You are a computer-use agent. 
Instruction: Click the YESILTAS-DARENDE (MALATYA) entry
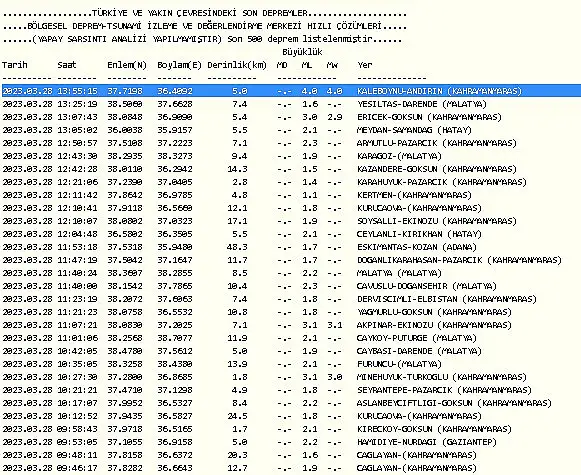[x=422, y=104]
